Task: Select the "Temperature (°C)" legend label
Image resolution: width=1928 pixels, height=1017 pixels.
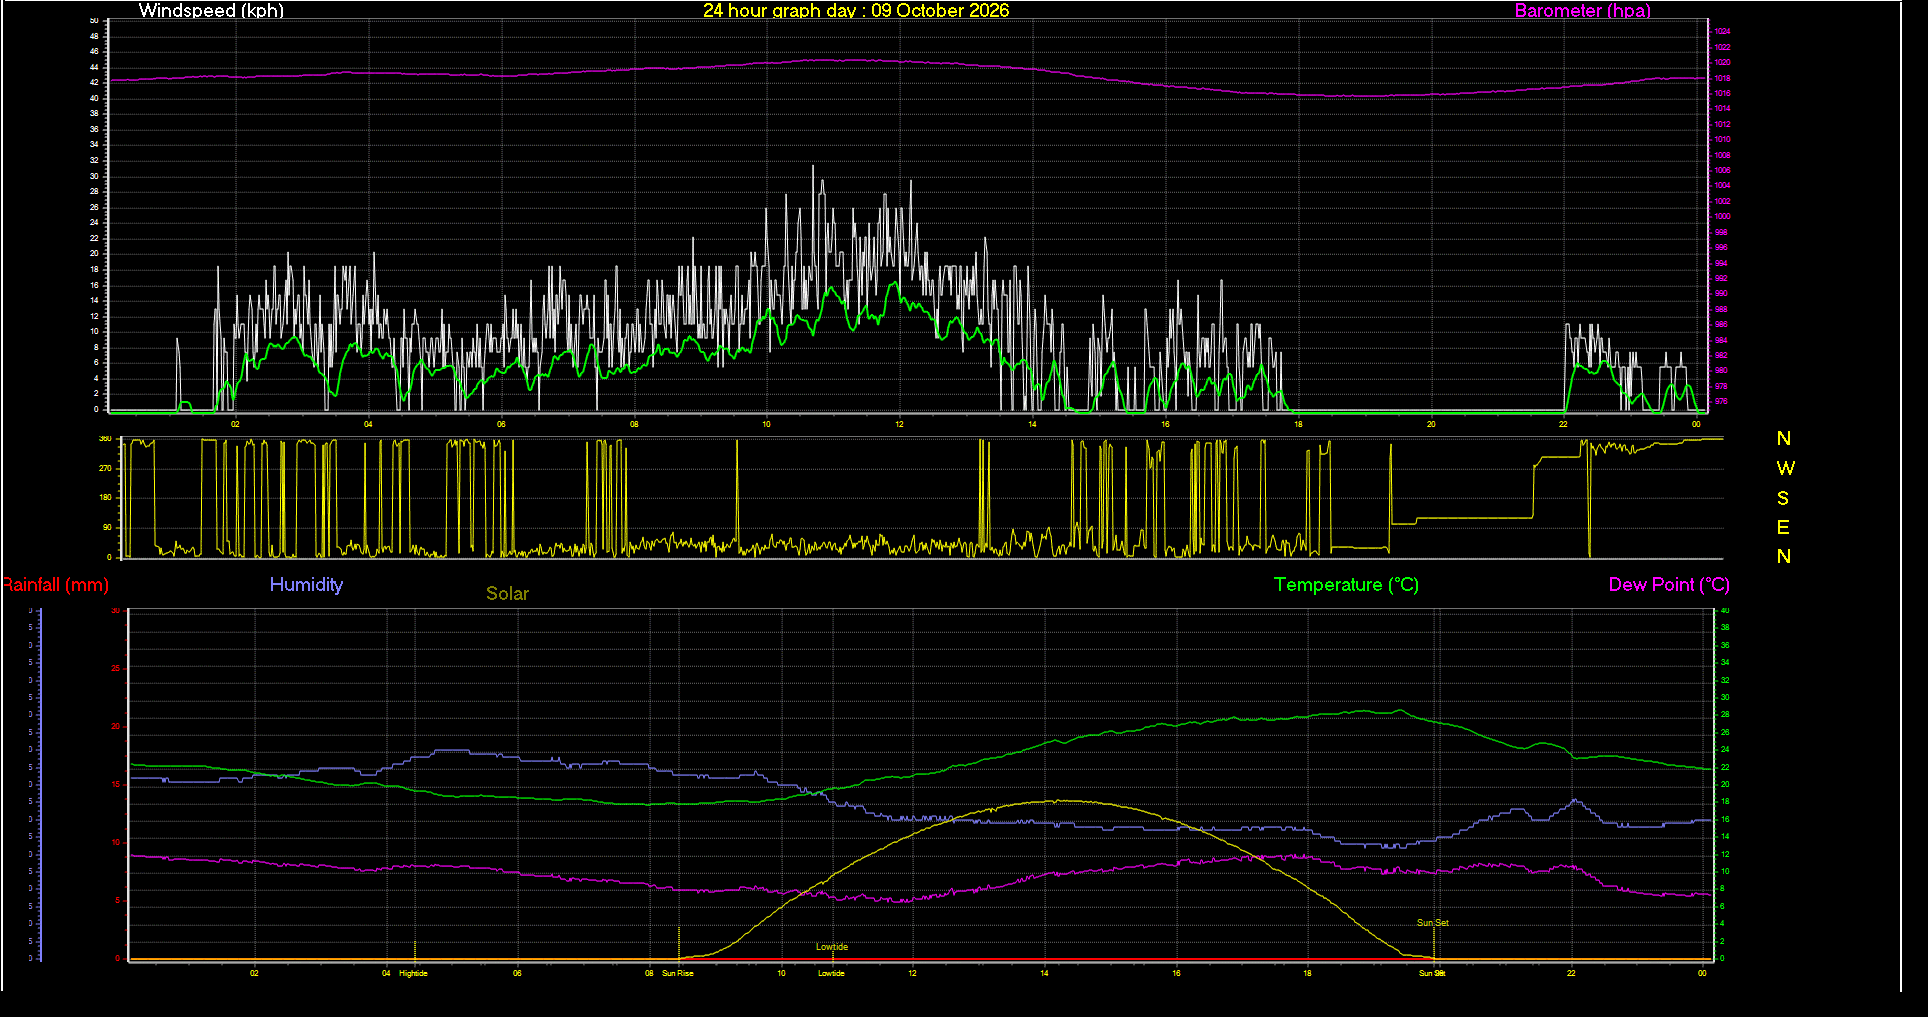Action: click(1346, 585)
